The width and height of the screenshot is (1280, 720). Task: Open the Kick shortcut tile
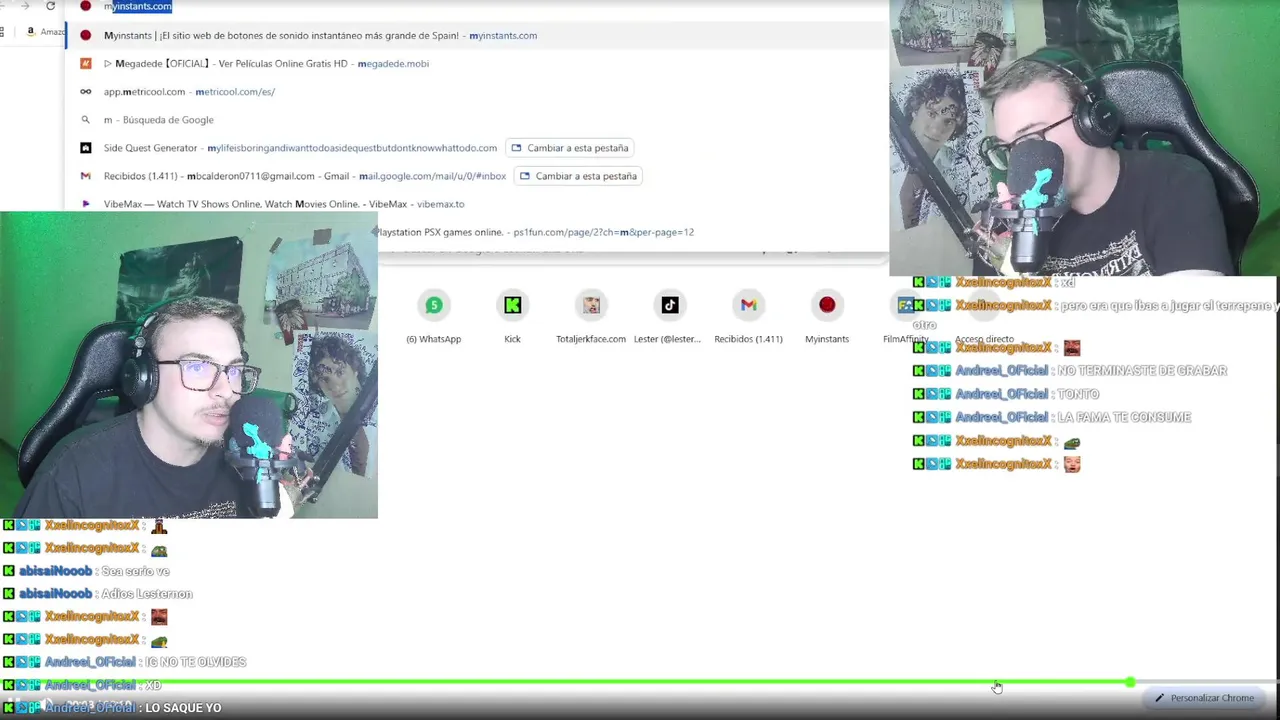tap(512, 318)
